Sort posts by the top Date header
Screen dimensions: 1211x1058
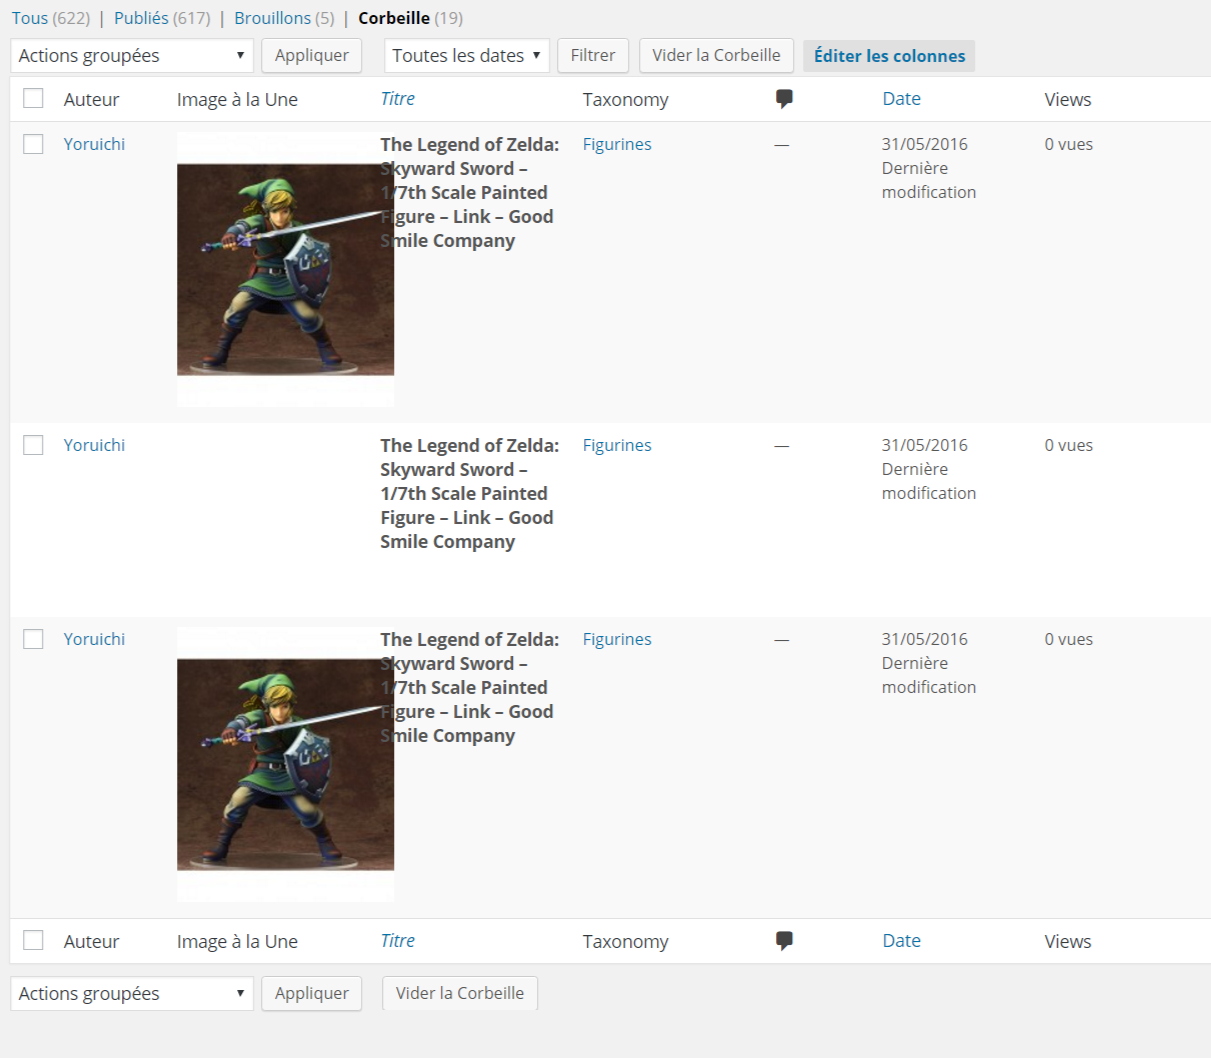[x=901, y=99]
